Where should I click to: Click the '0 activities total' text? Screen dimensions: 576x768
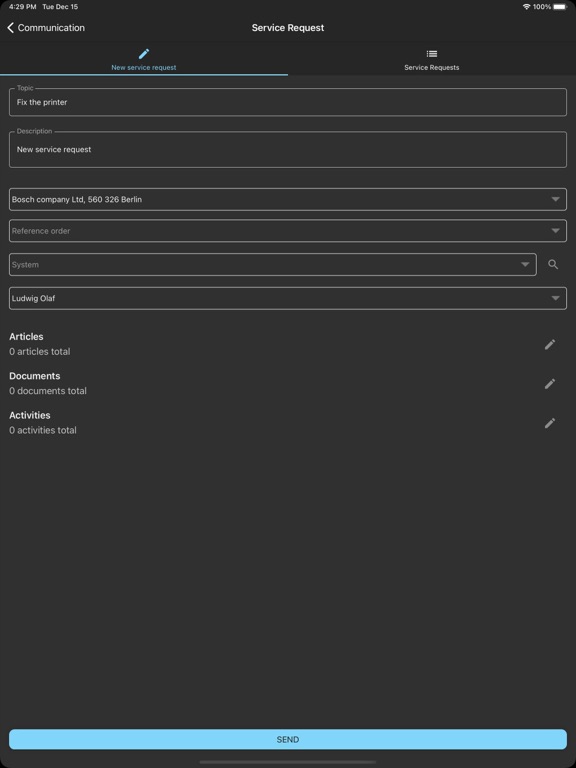(43, 430)
